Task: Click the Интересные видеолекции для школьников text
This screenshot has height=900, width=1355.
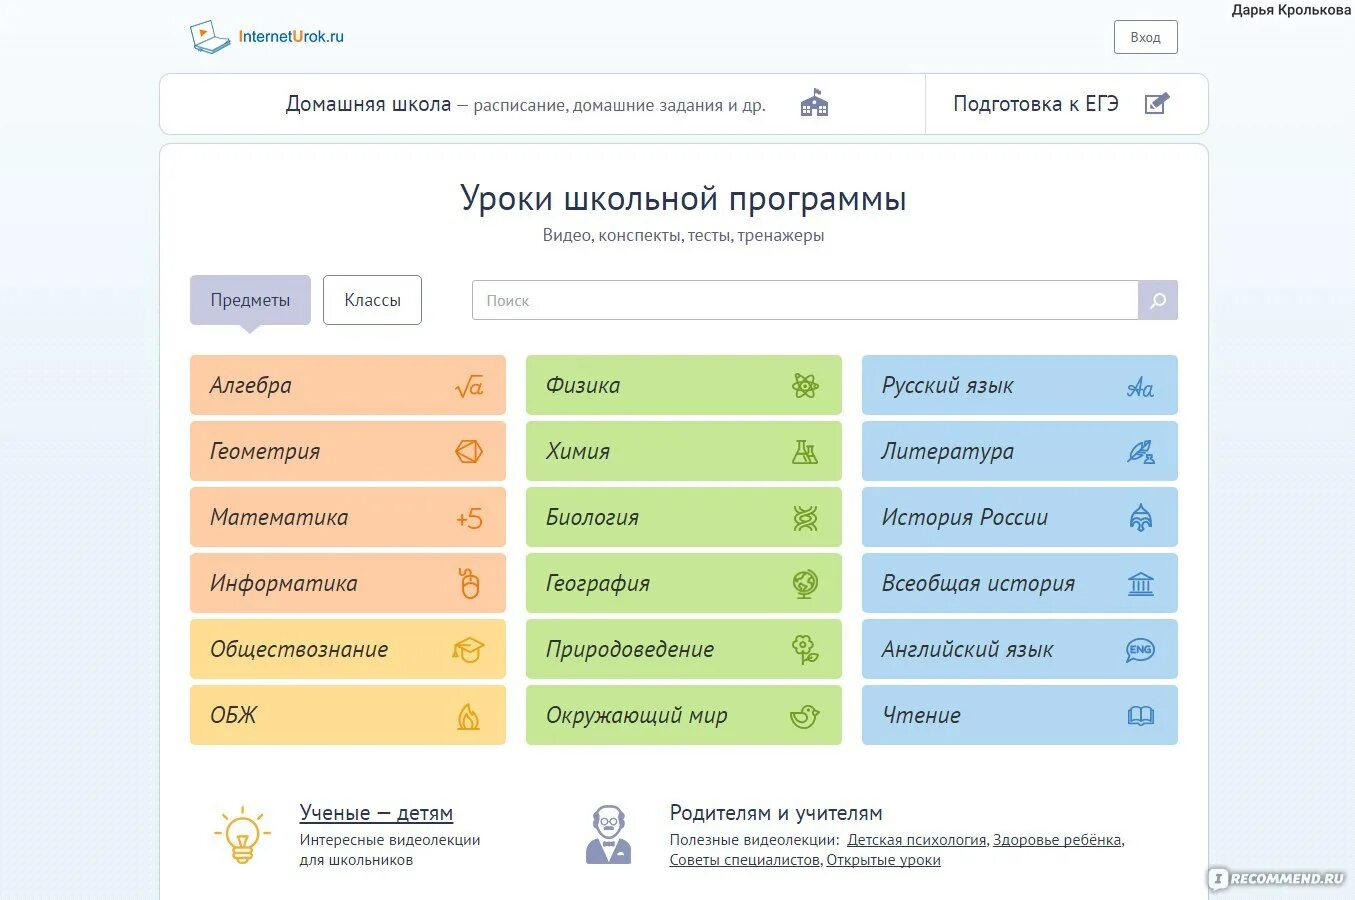Action: 390,850
